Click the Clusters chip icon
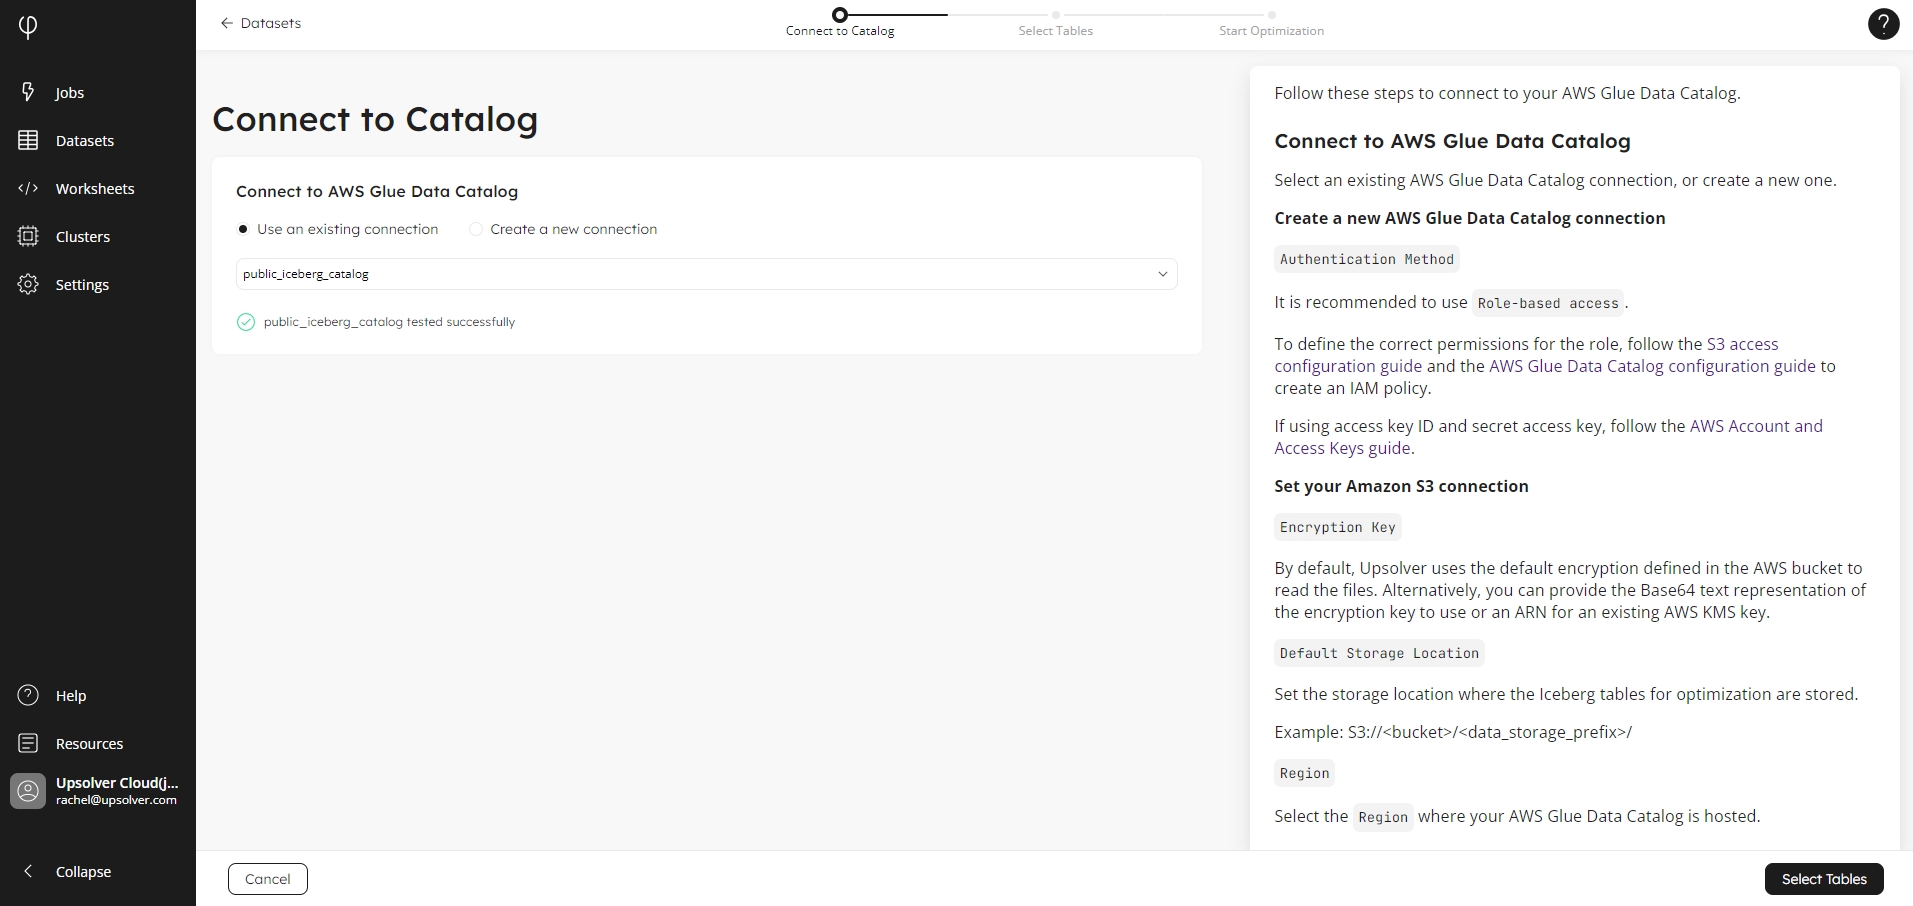Viewport: 1913px width, 906px height. pyautogui.click(x=28, y=236)
